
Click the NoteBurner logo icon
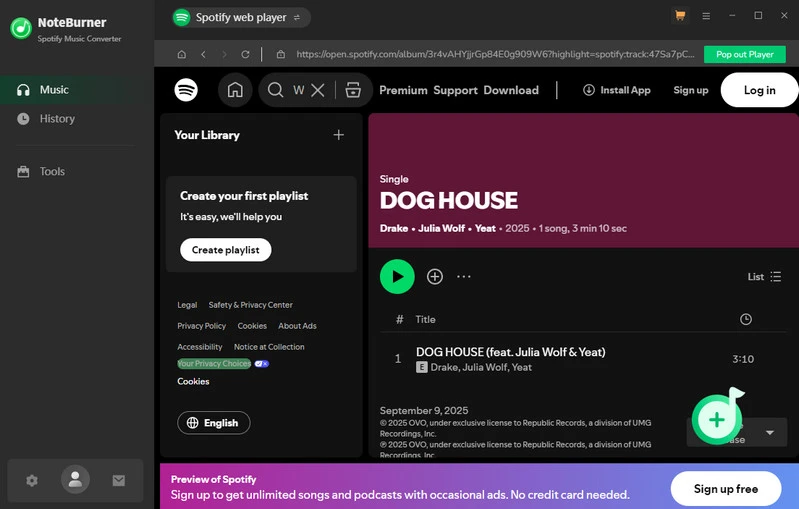point(21,29)
